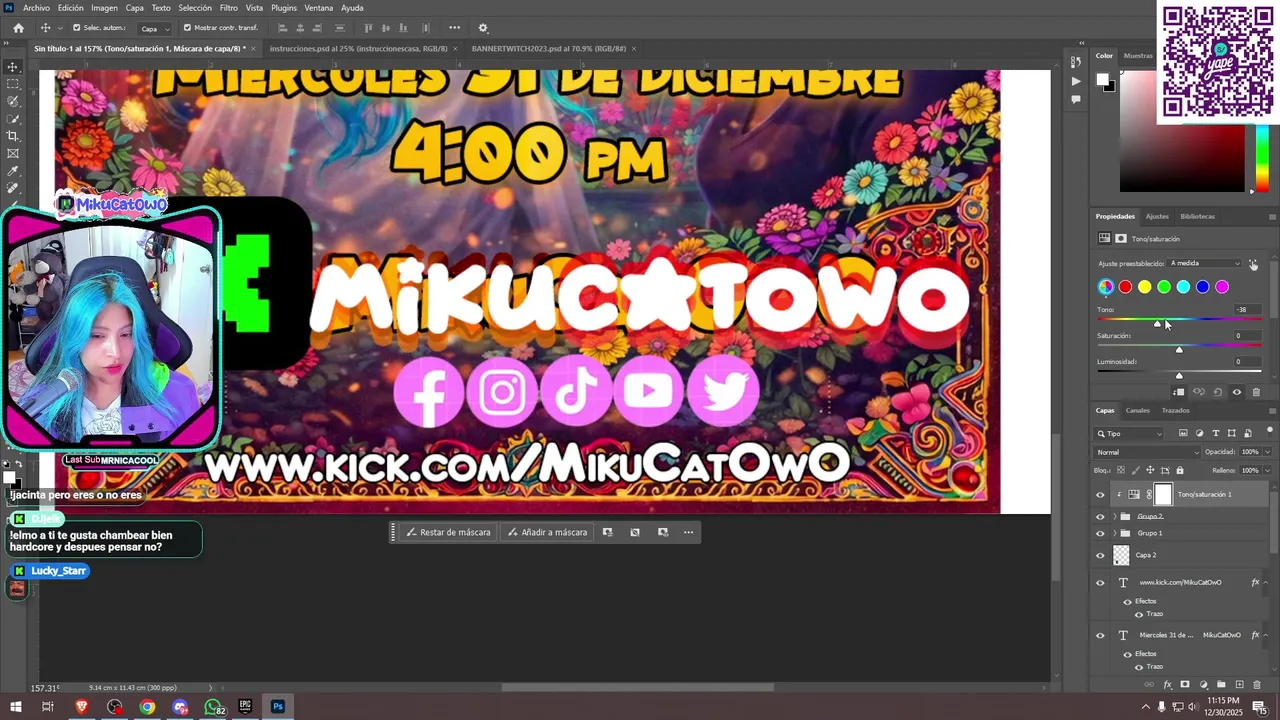Open the Ventana menu
This screenshot has width=1280, height=720.
point(318,8)
